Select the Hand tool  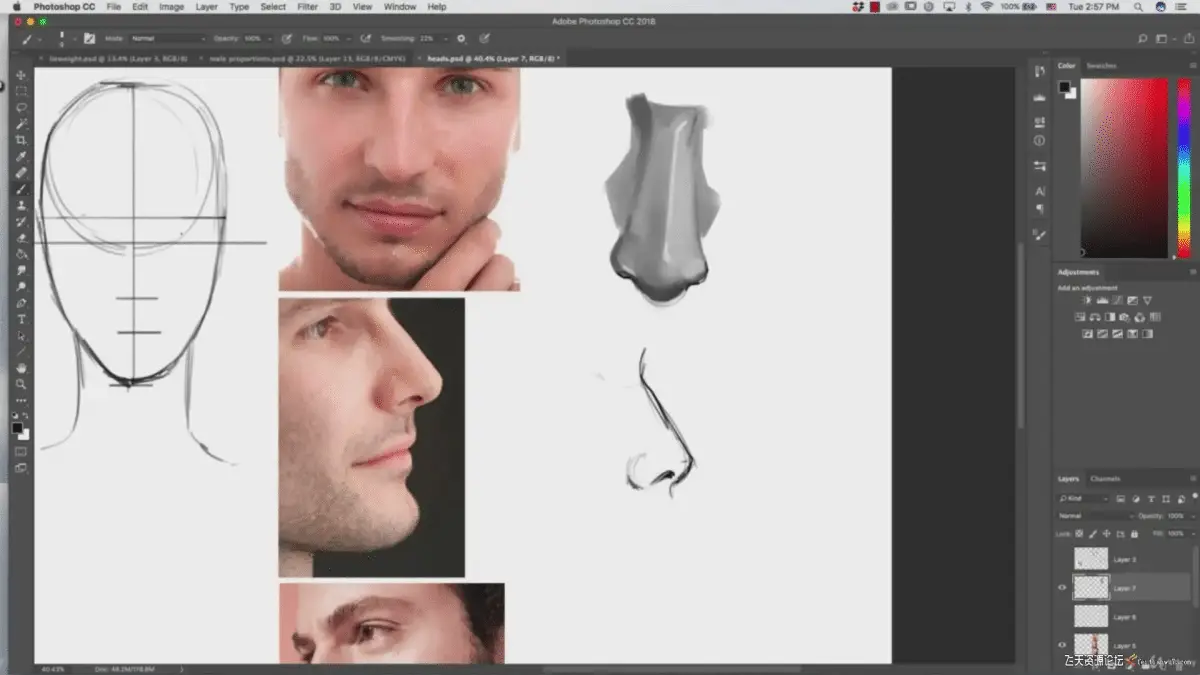(21, 368)
